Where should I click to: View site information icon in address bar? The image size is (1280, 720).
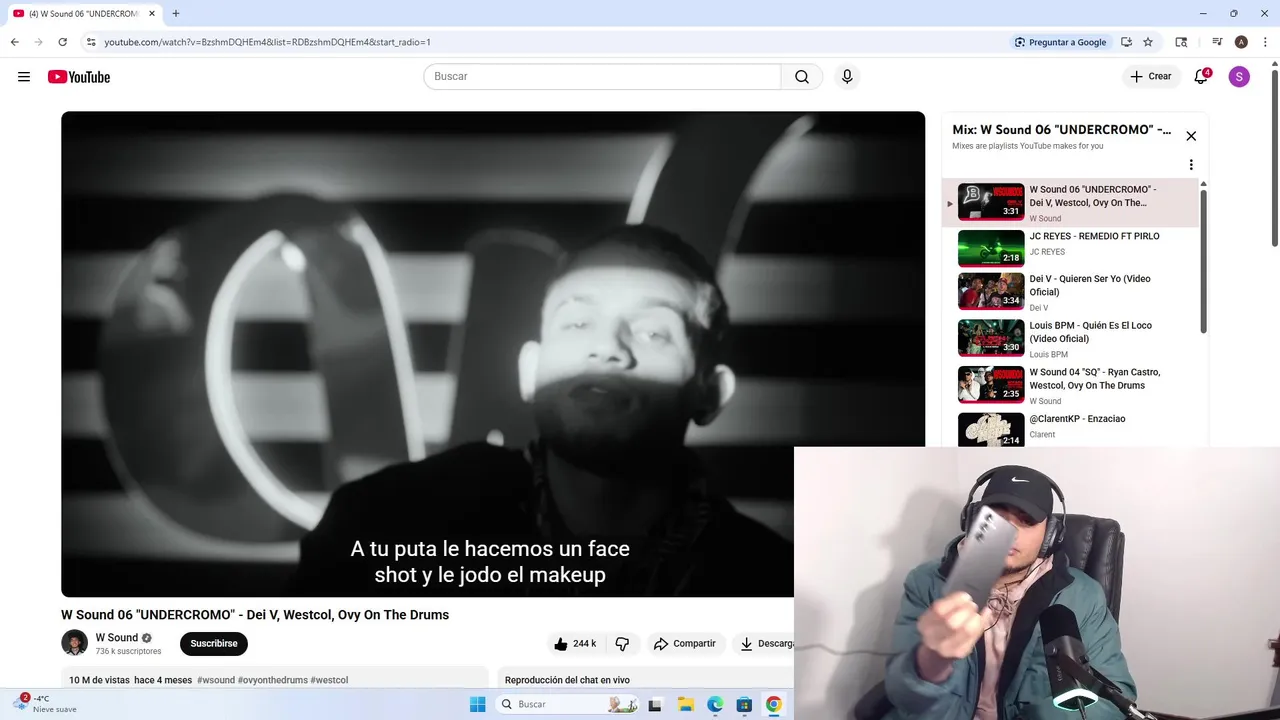click(x=91, y=42)
